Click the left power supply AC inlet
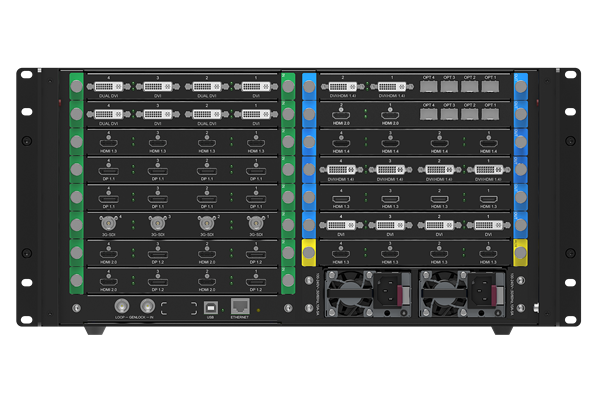Image resolution: width=600 pixels, height=400 pixels. point(386,292)
